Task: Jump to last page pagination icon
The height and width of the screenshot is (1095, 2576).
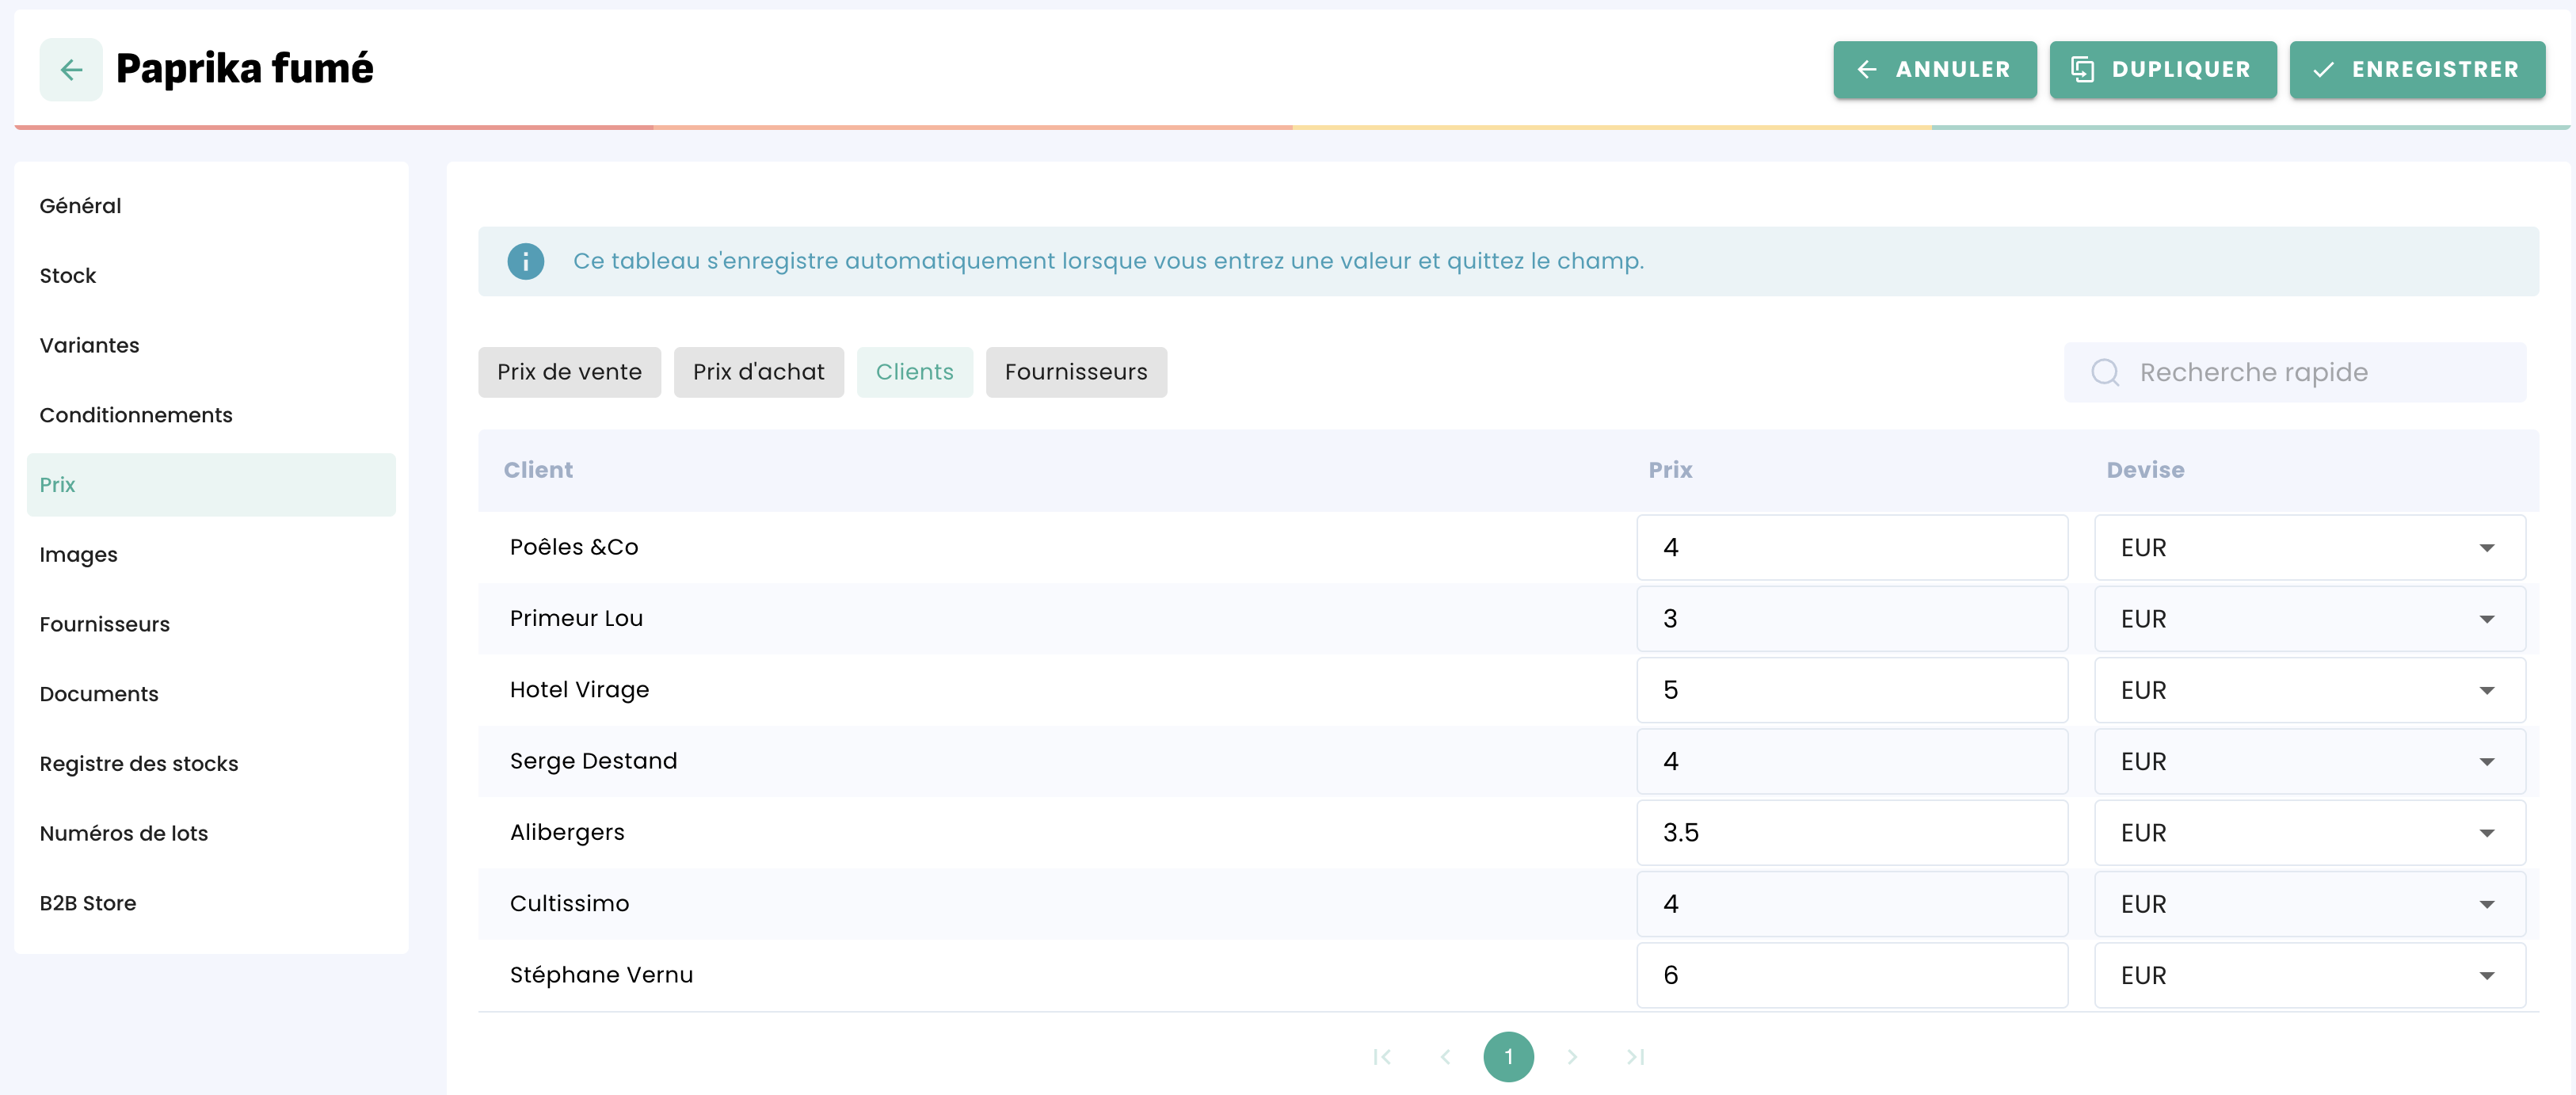Action: [x=1635, y=1057]
